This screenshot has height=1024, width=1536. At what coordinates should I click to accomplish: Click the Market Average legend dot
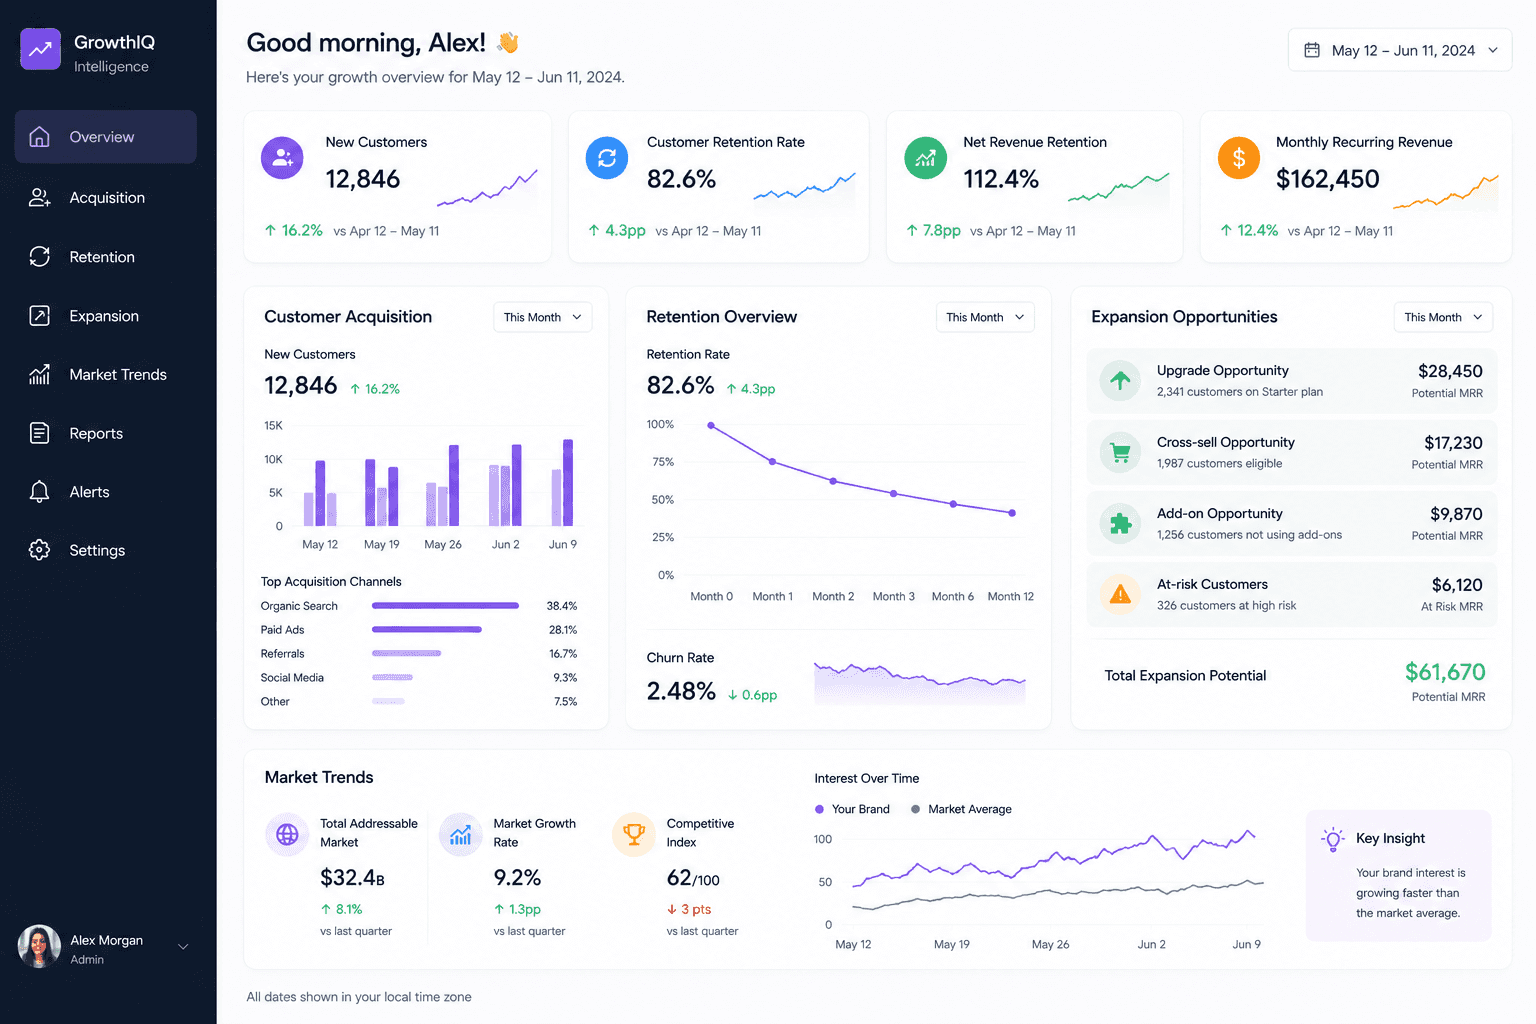(916, 809)
